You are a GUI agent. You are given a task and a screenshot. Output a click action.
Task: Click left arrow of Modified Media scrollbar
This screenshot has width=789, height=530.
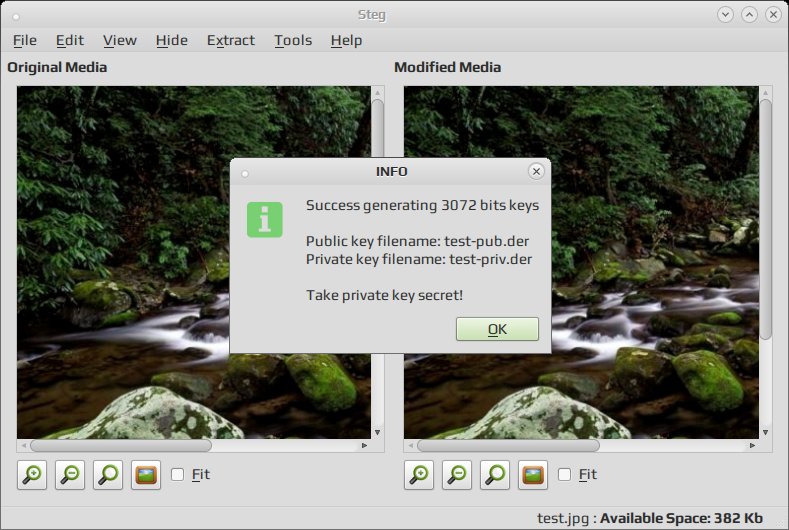click(411, 445)
